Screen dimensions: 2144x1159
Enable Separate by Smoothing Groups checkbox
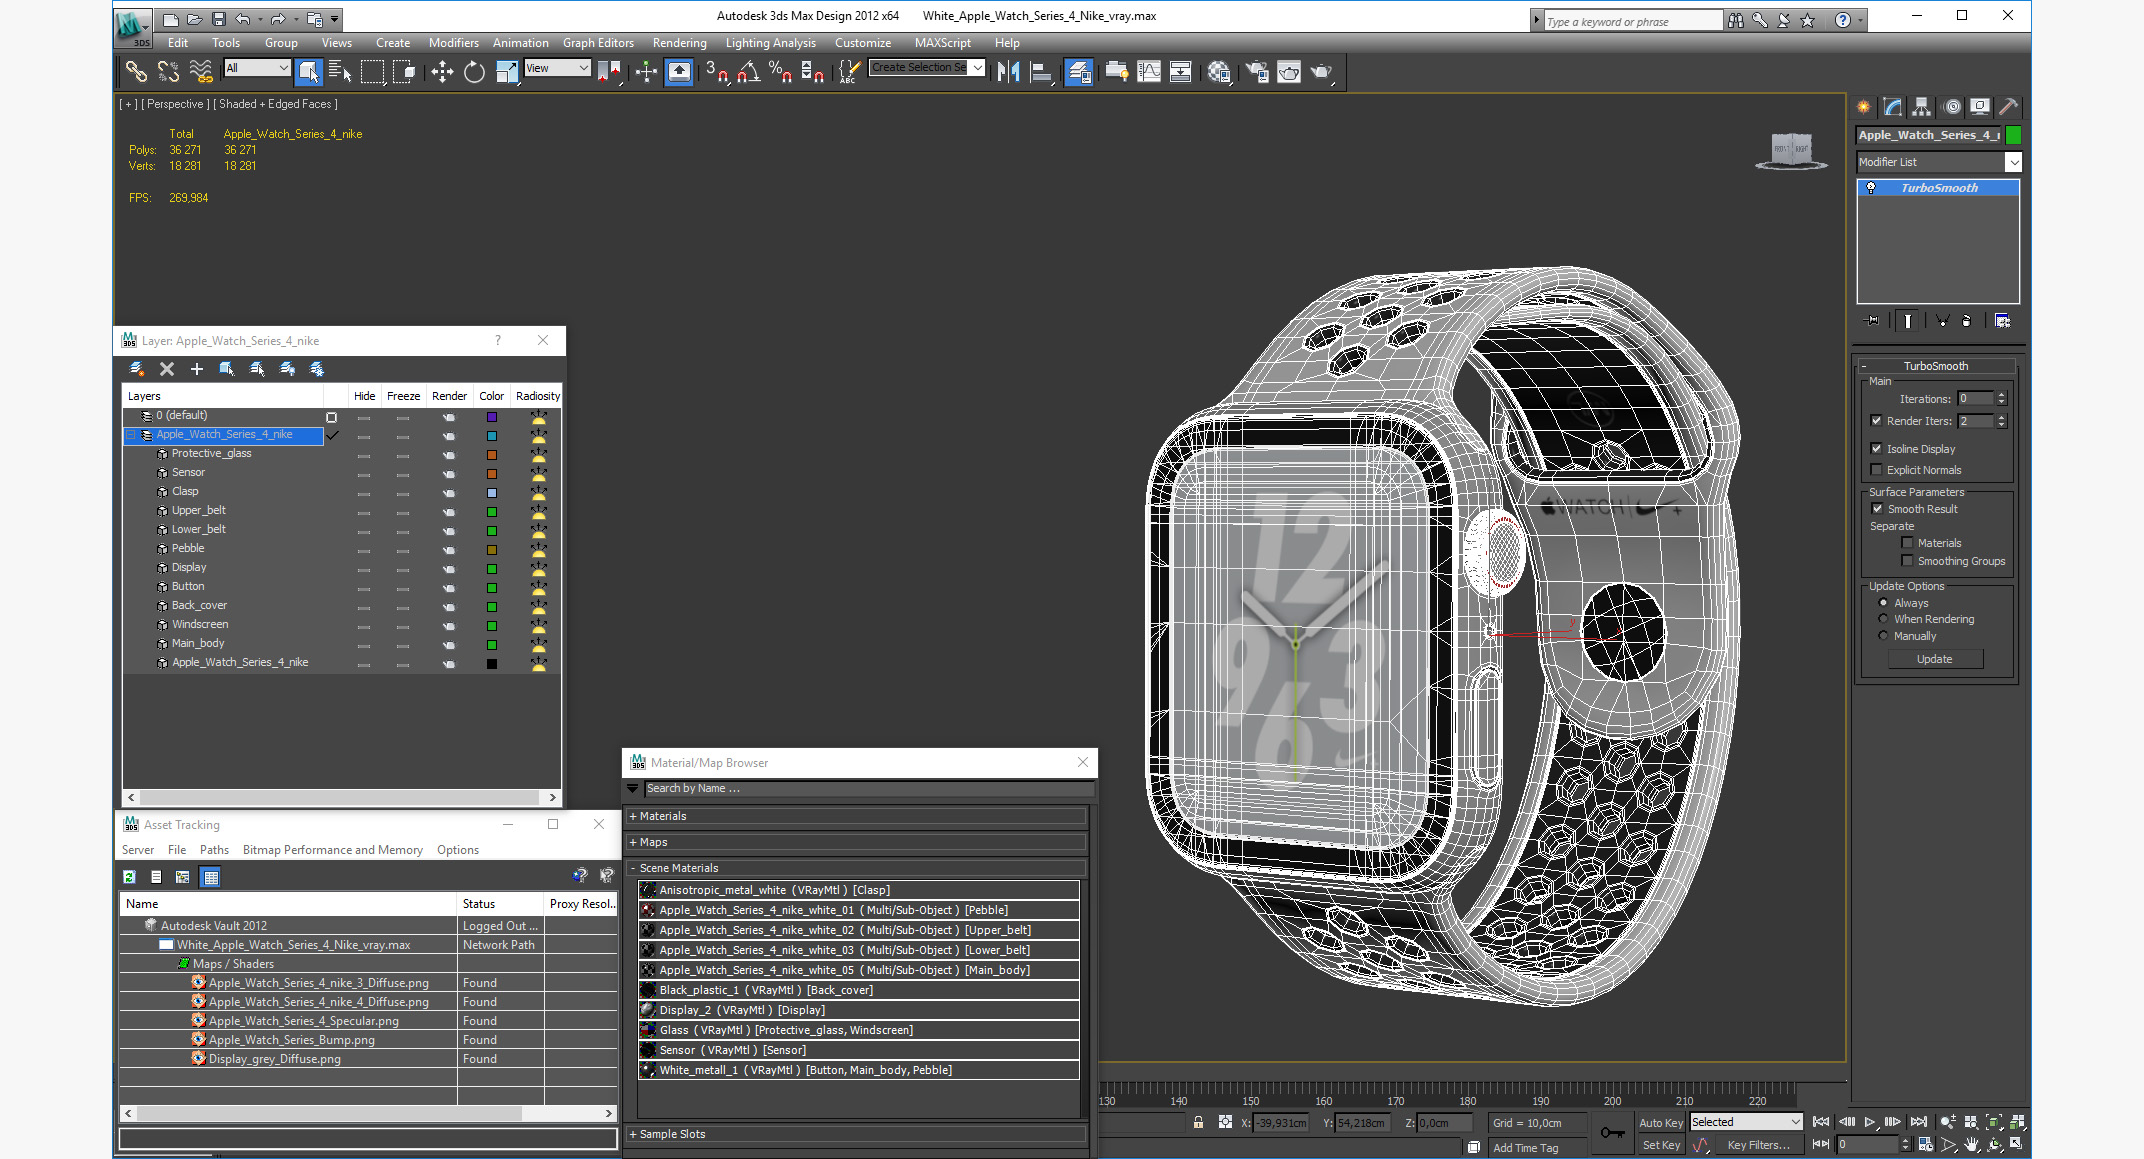1907,561
